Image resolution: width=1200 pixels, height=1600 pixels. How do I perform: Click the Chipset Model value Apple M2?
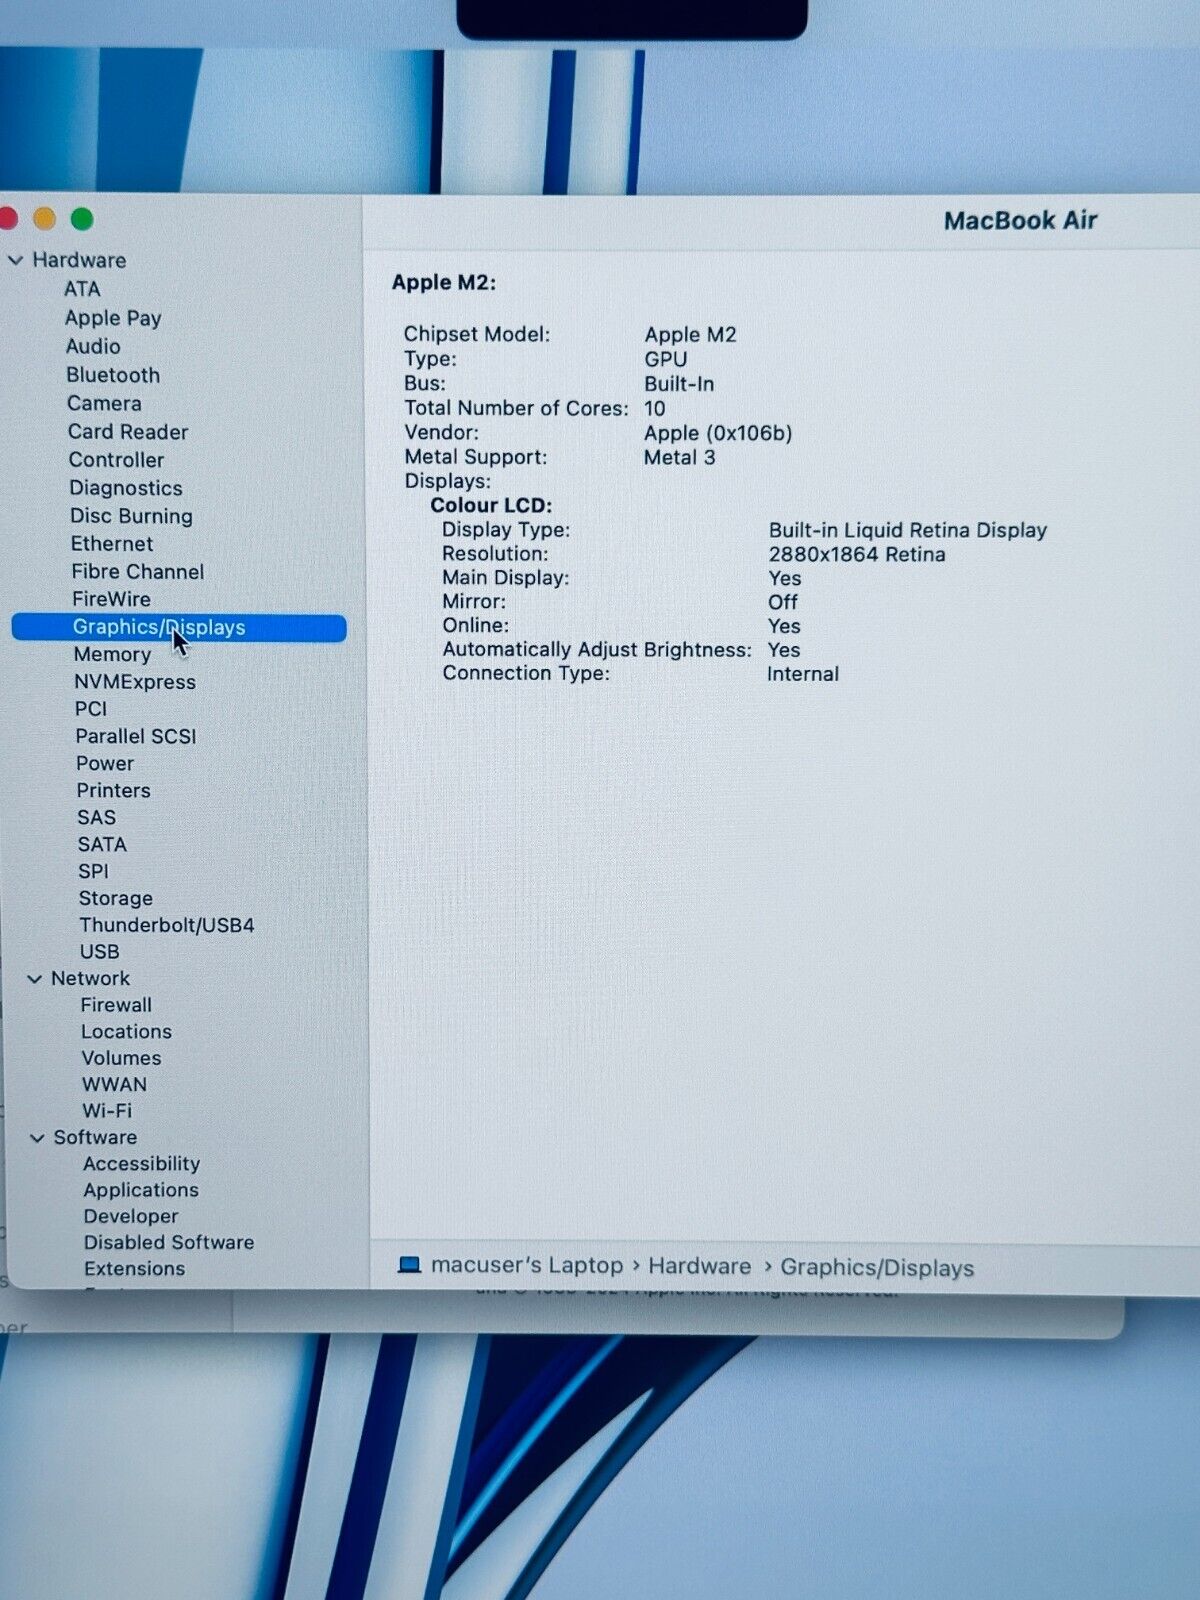[690, 335]
